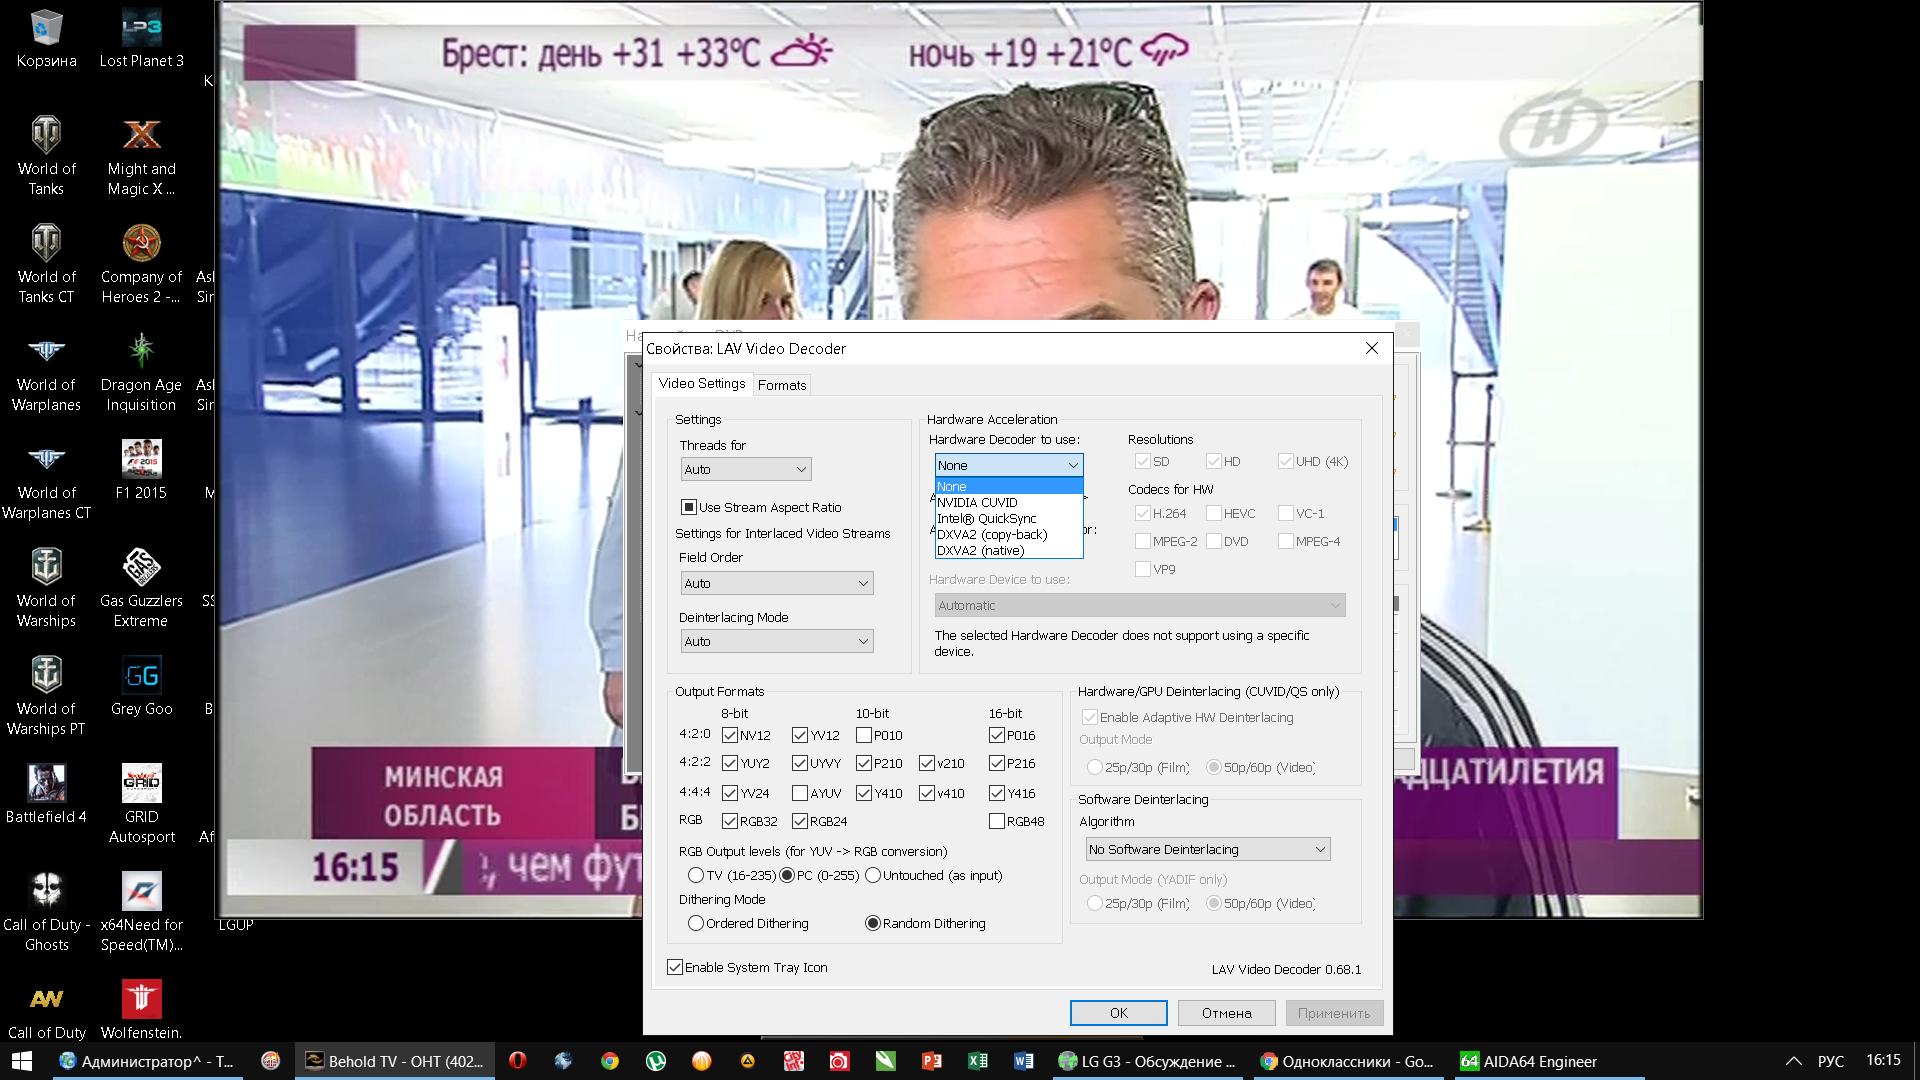Launch GRID Autosport shortcut
The width and height of the screenshot is (1920, 1080).
pos(141,803)
